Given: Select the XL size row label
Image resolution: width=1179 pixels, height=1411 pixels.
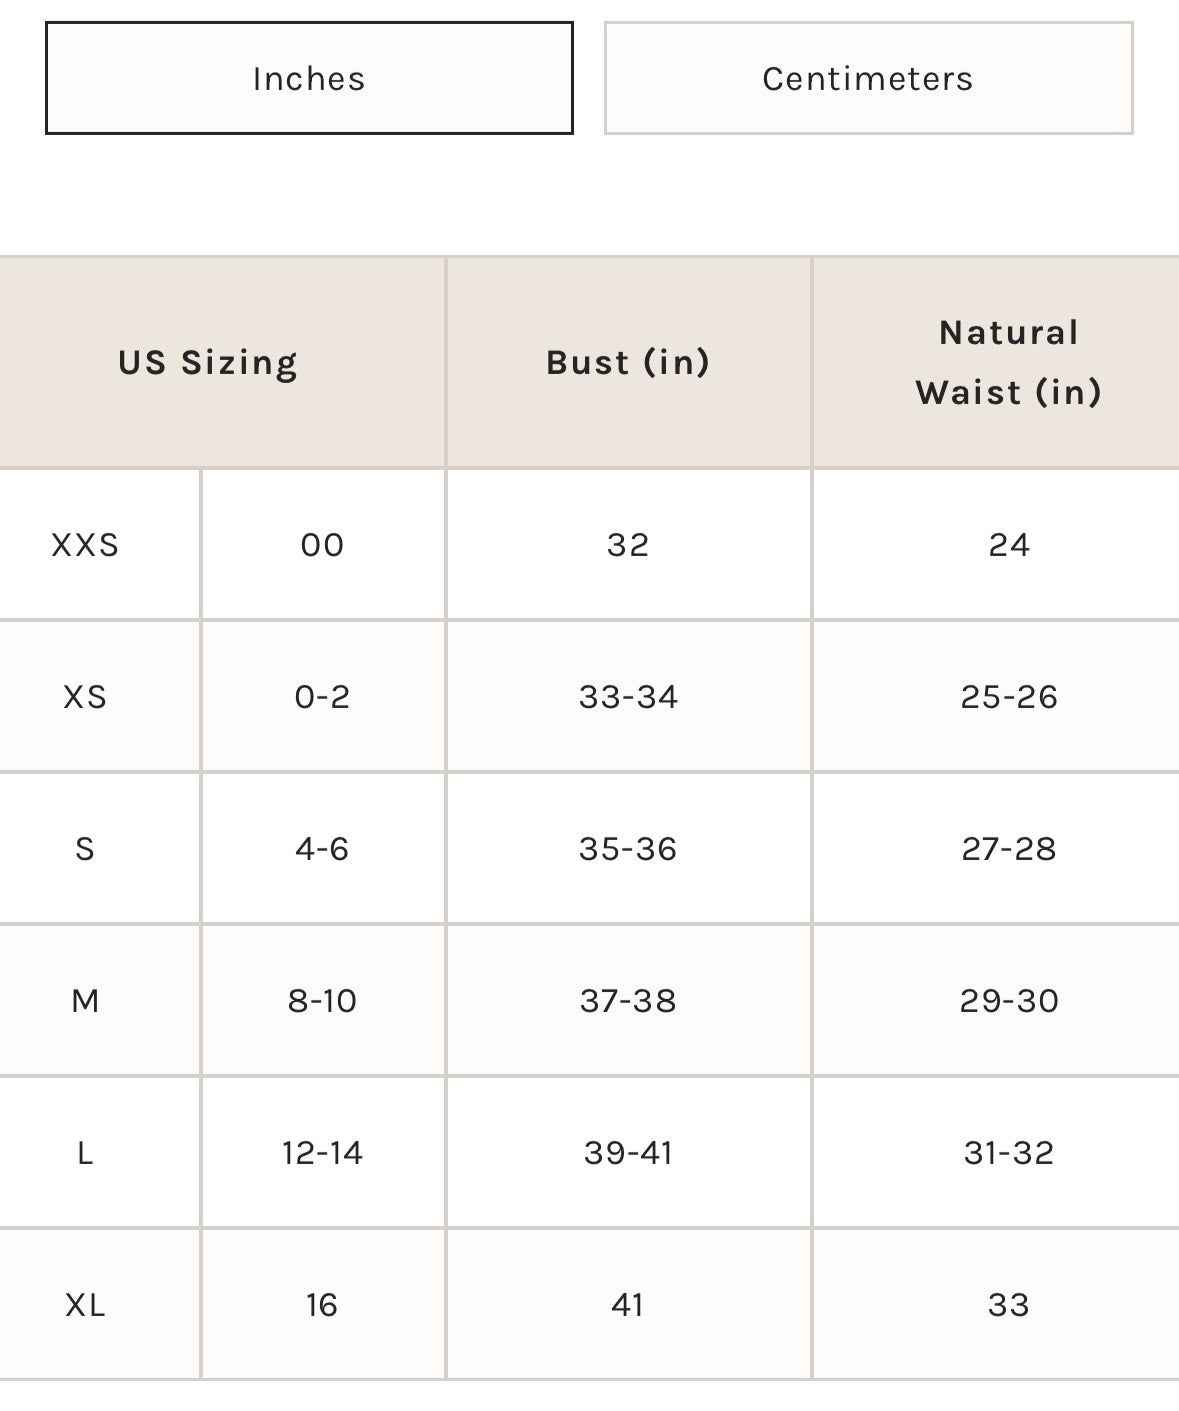Looking at the screenshot, I should (85, 1305).
